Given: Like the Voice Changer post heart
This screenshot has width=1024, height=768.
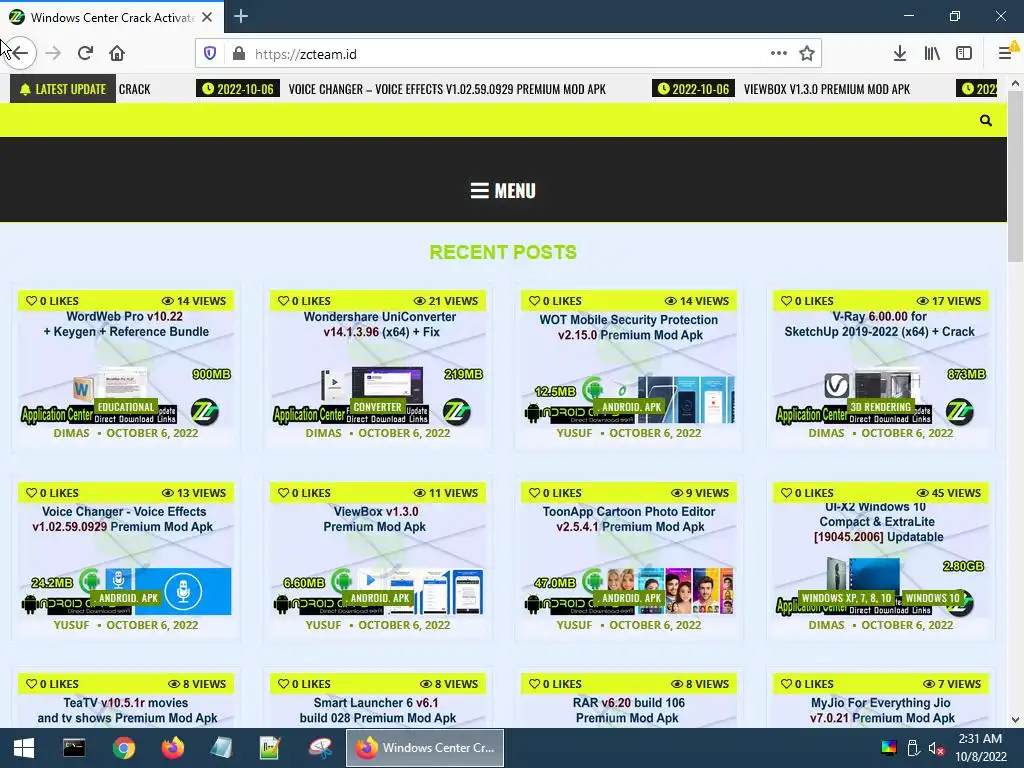Looking at the screenshot, I should (x=31, y=492).
